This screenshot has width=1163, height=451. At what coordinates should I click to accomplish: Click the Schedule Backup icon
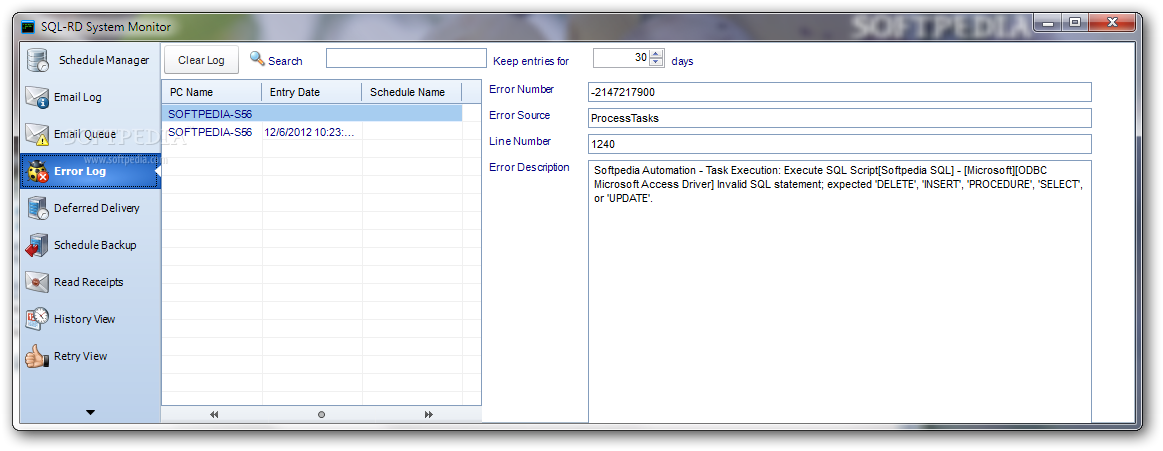tap(38, 246)
